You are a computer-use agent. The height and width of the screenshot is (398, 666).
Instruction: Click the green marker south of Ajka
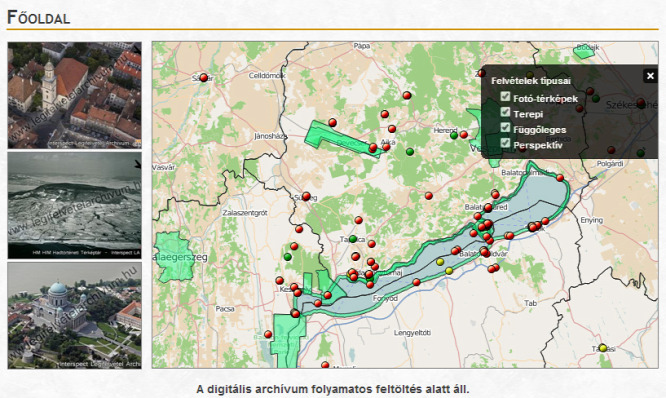409,152
